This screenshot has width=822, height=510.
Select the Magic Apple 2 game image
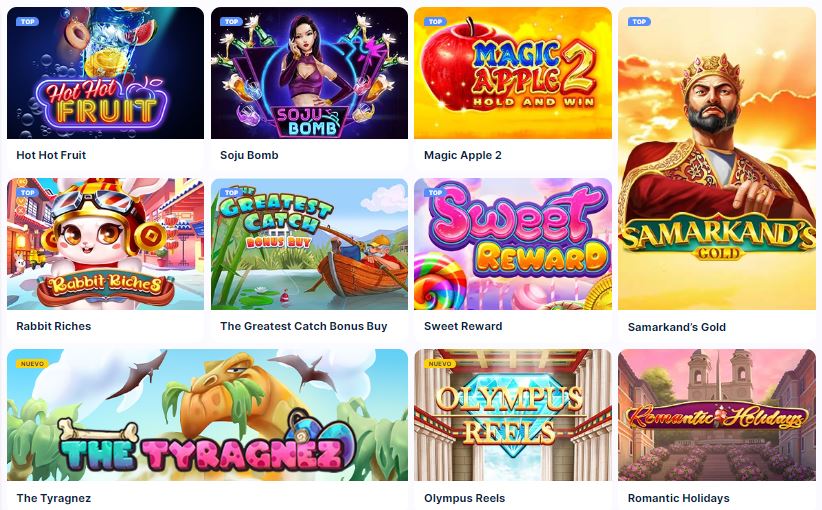pyautogui.click(x=513, y=73)
